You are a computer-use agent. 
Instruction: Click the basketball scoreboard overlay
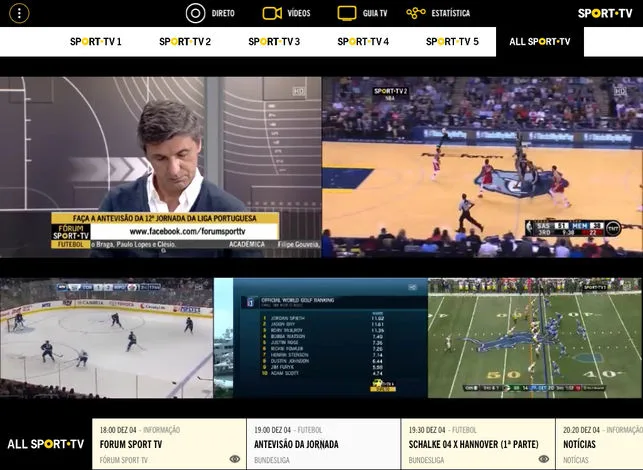[x=573, y=229]
